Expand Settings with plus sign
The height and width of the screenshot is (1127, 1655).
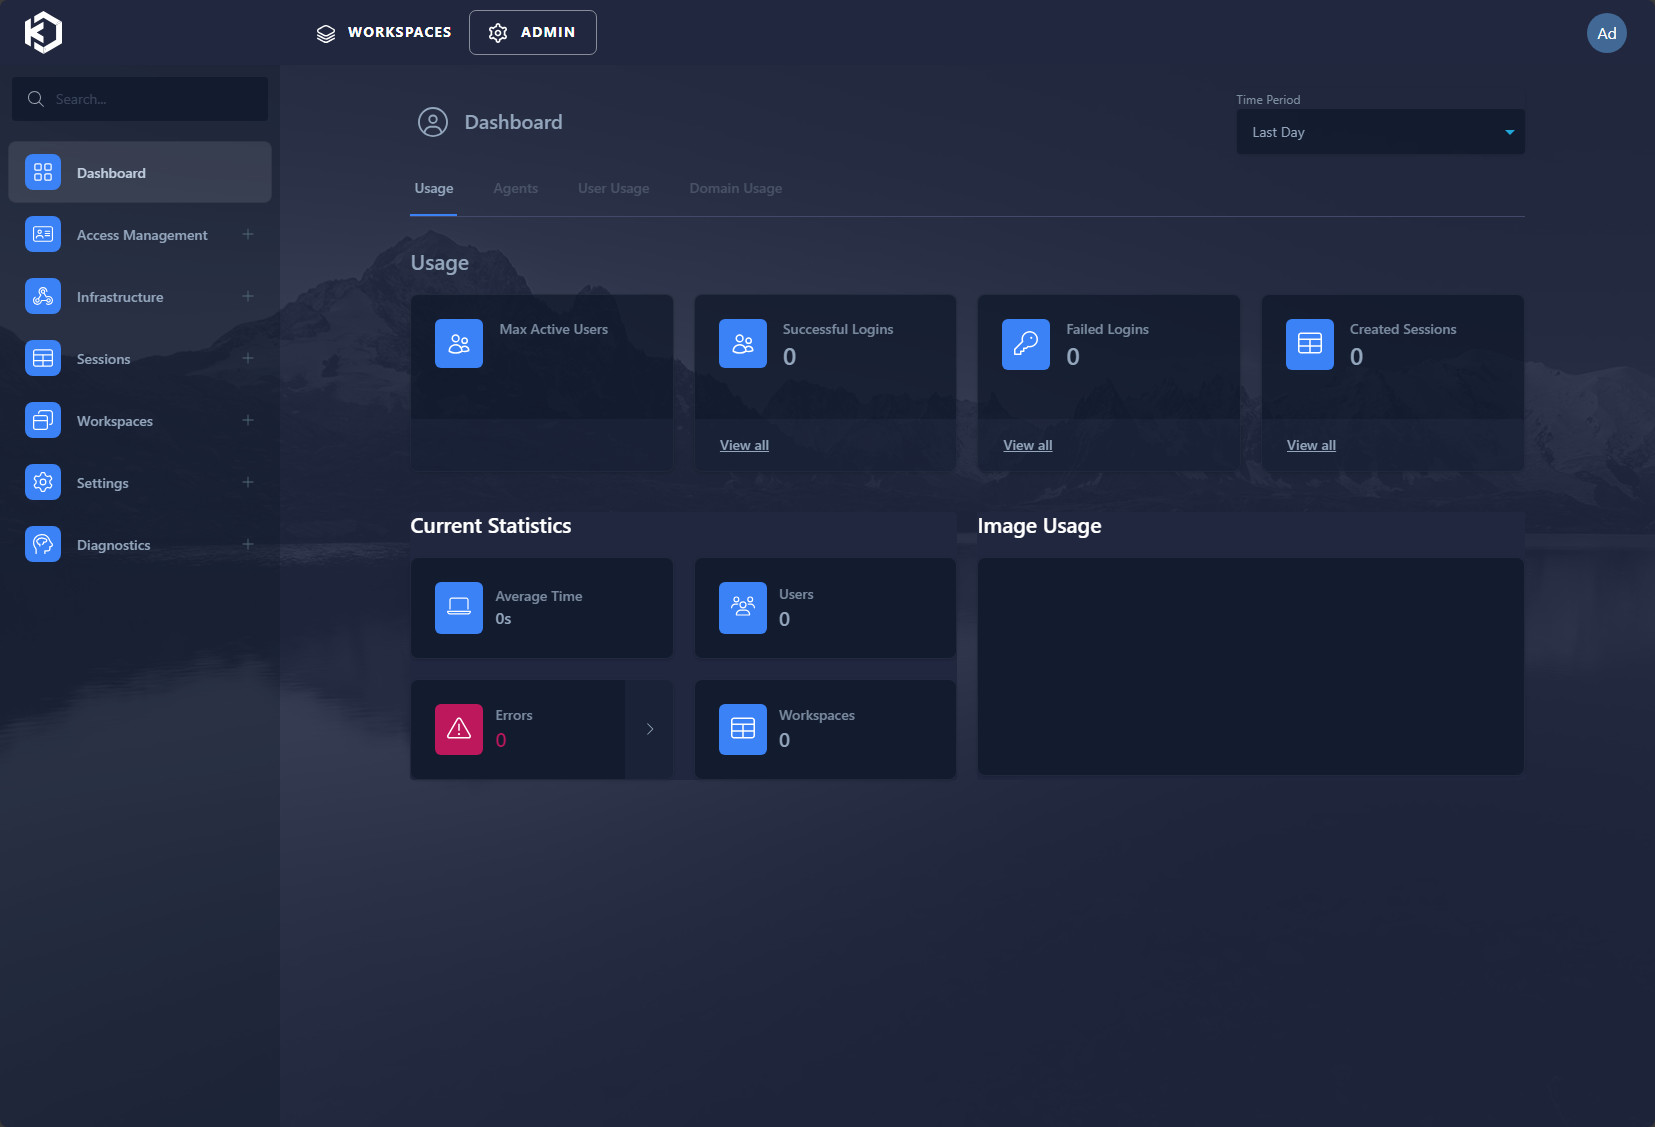pos(248,483)
